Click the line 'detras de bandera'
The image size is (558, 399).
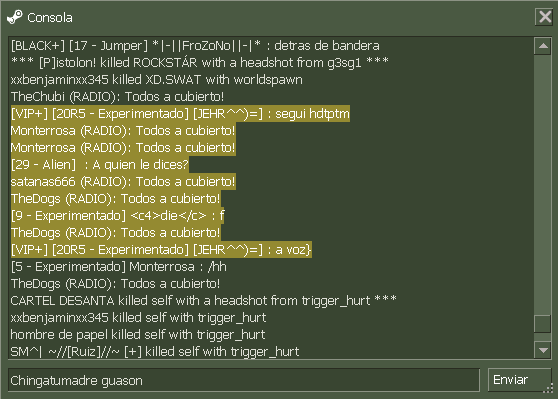[195, 46]
